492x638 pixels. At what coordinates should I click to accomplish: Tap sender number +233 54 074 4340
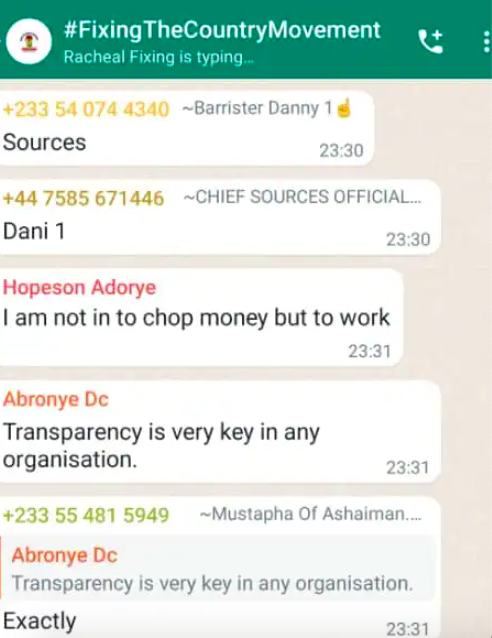click(x=86, y=109)
